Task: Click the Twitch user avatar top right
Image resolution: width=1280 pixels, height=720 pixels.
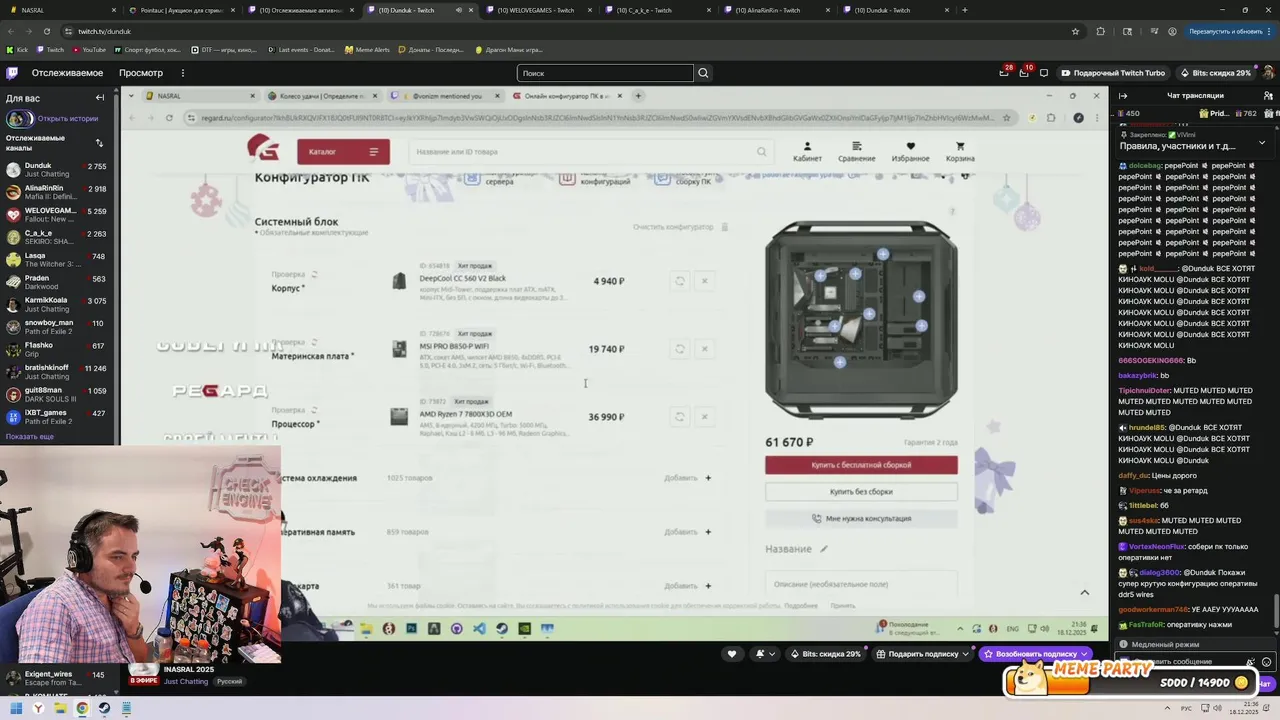Action: tap(1267, 73)
